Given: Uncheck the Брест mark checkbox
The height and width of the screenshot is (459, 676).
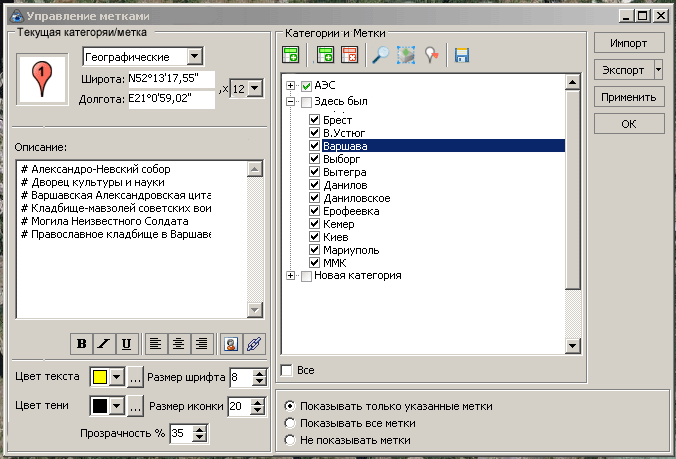Looking at the screenshot, I should [x=315, y=121].
